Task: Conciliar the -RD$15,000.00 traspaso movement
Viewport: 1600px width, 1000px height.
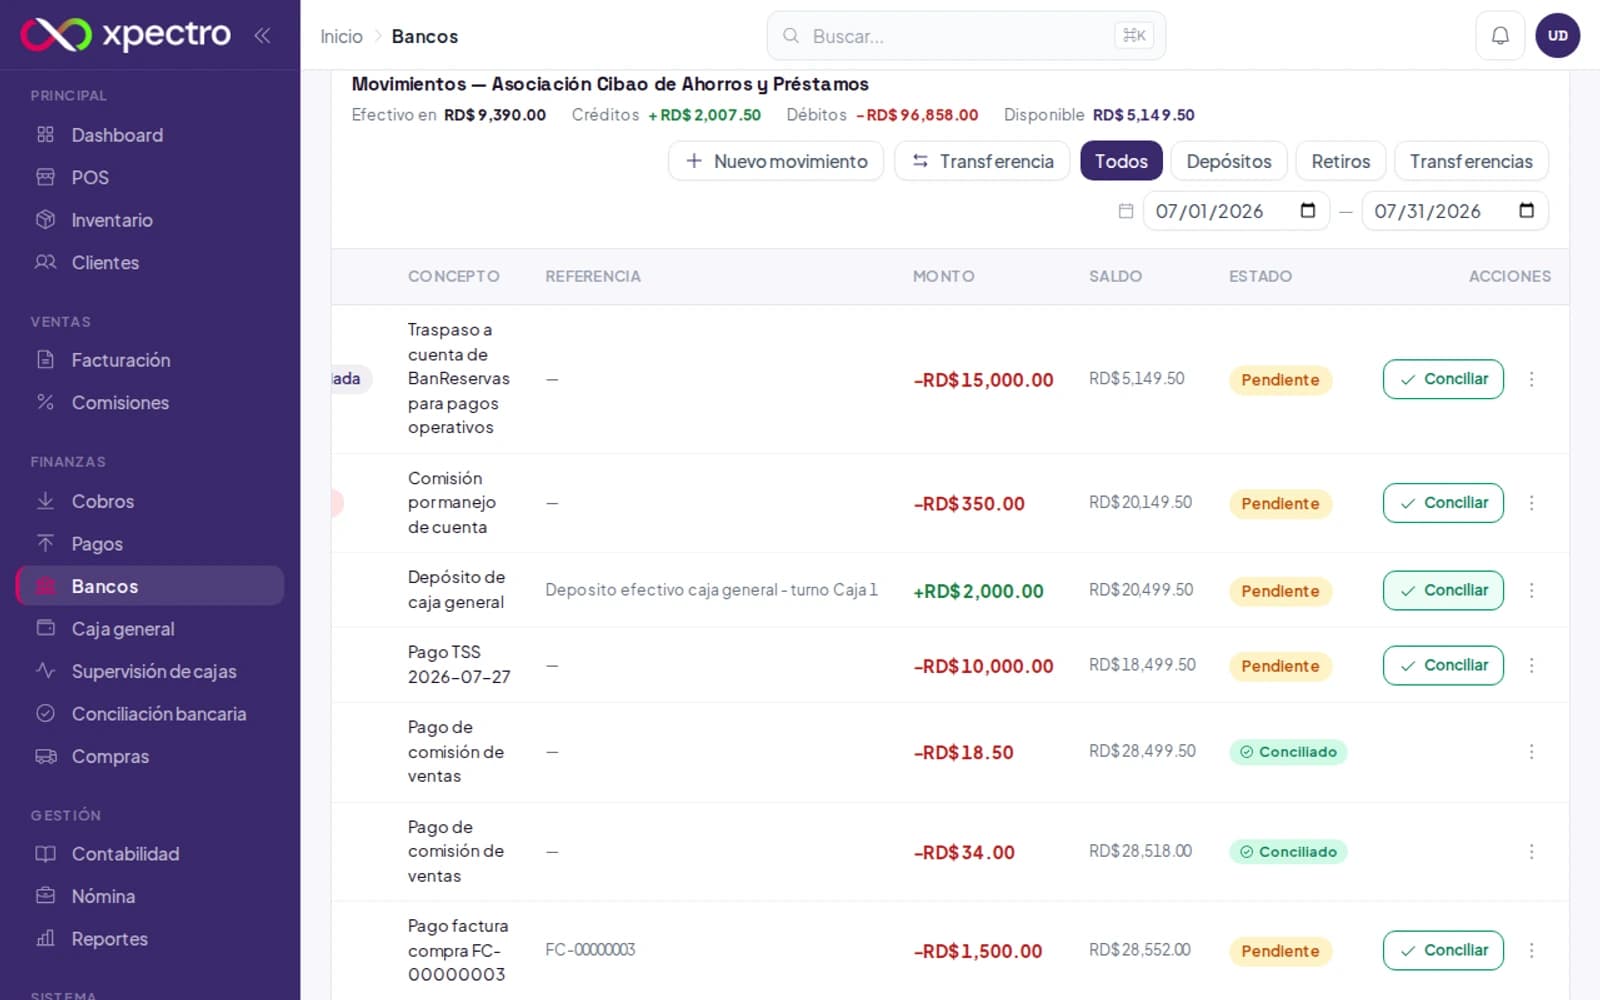Action: (x=1443, y=379)
